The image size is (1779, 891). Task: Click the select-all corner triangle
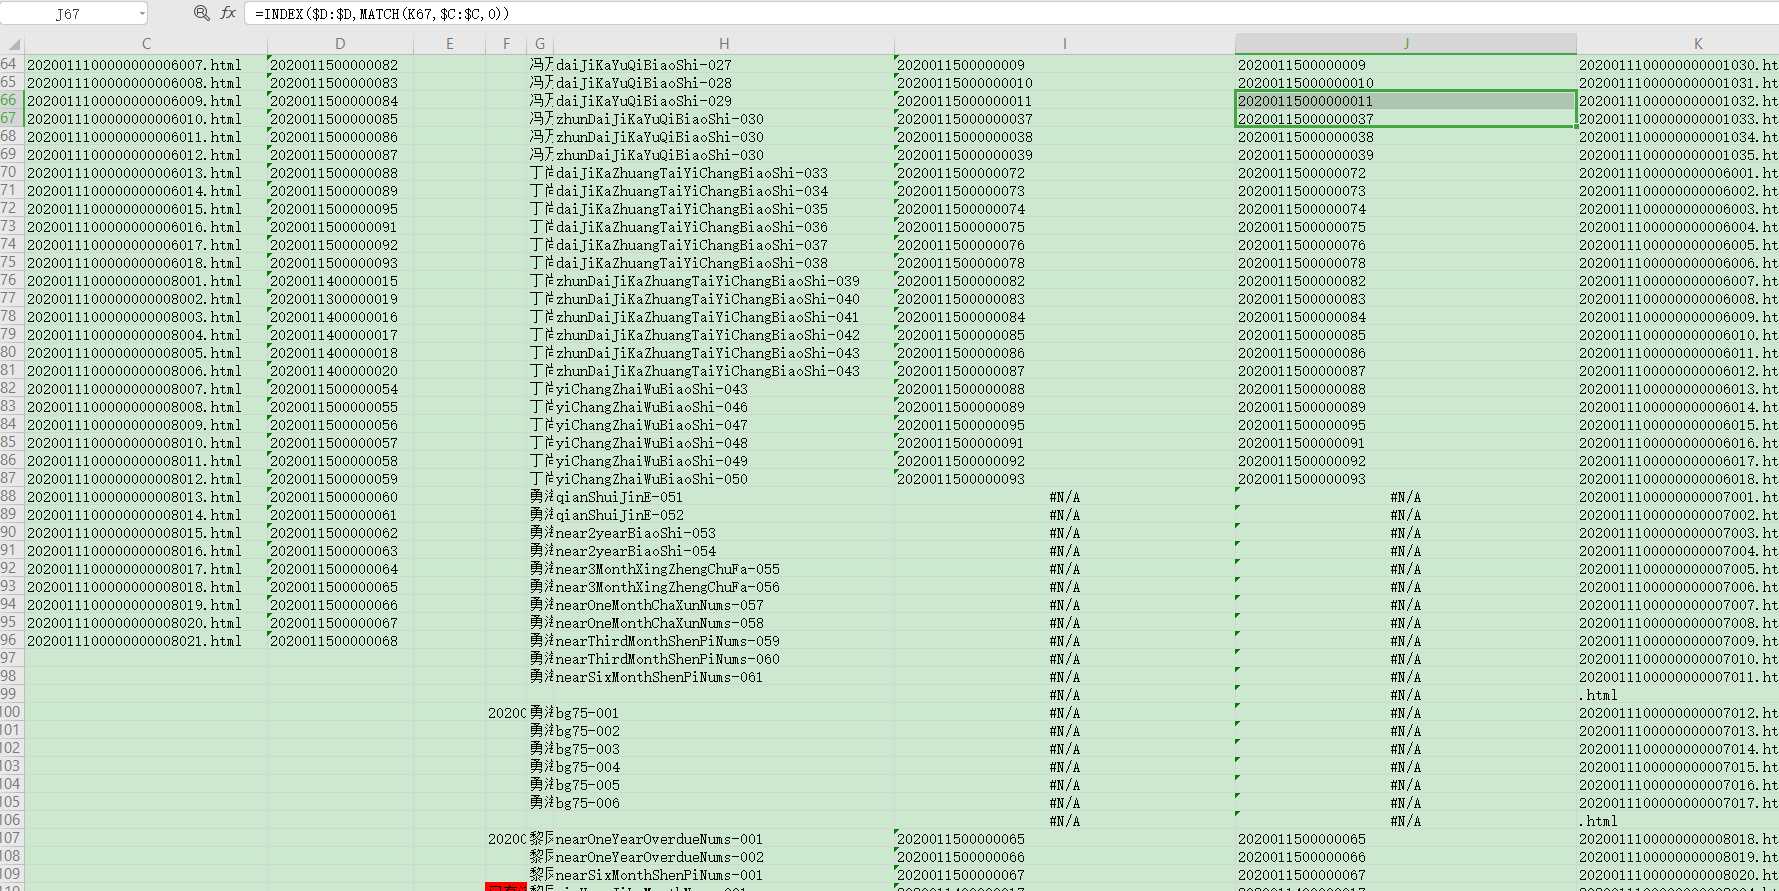pos(14,44)
